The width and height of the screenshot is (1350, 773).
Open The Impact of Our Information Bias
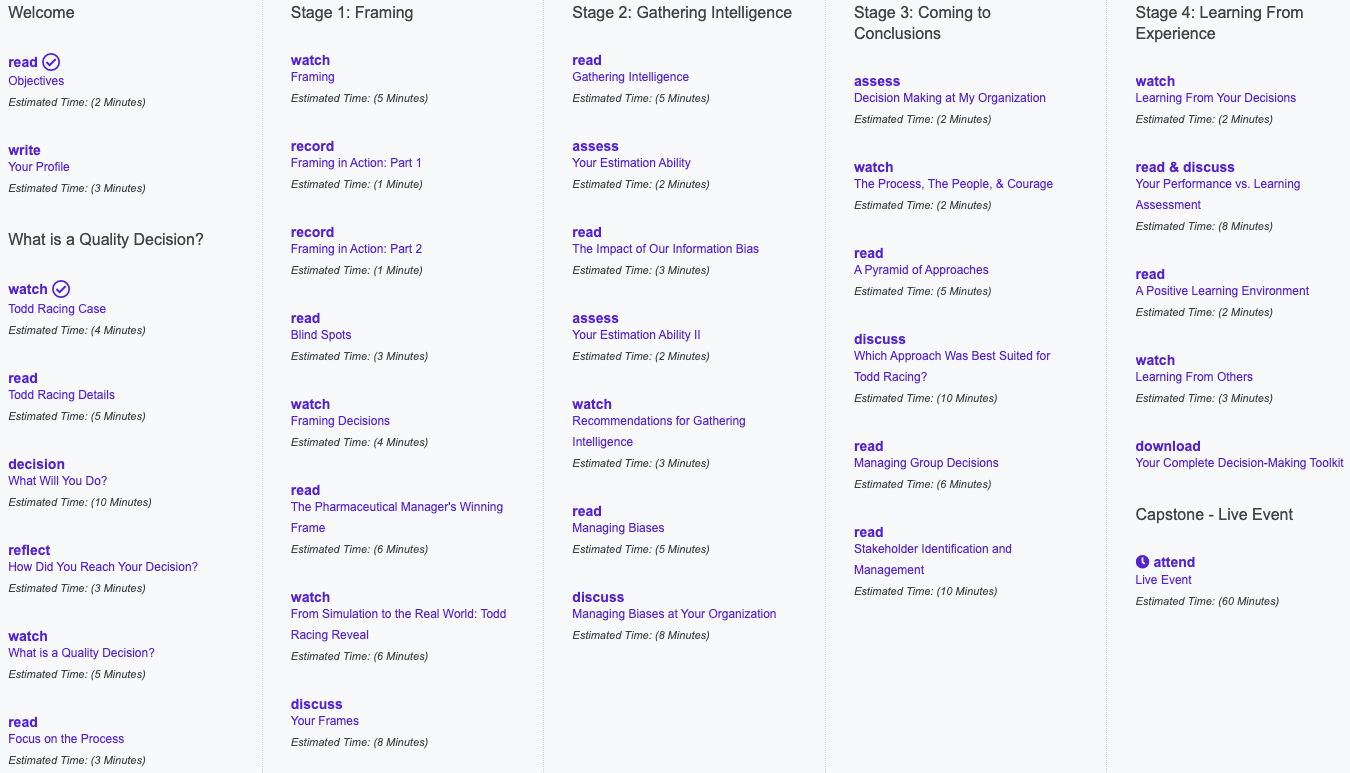point(665,249)
